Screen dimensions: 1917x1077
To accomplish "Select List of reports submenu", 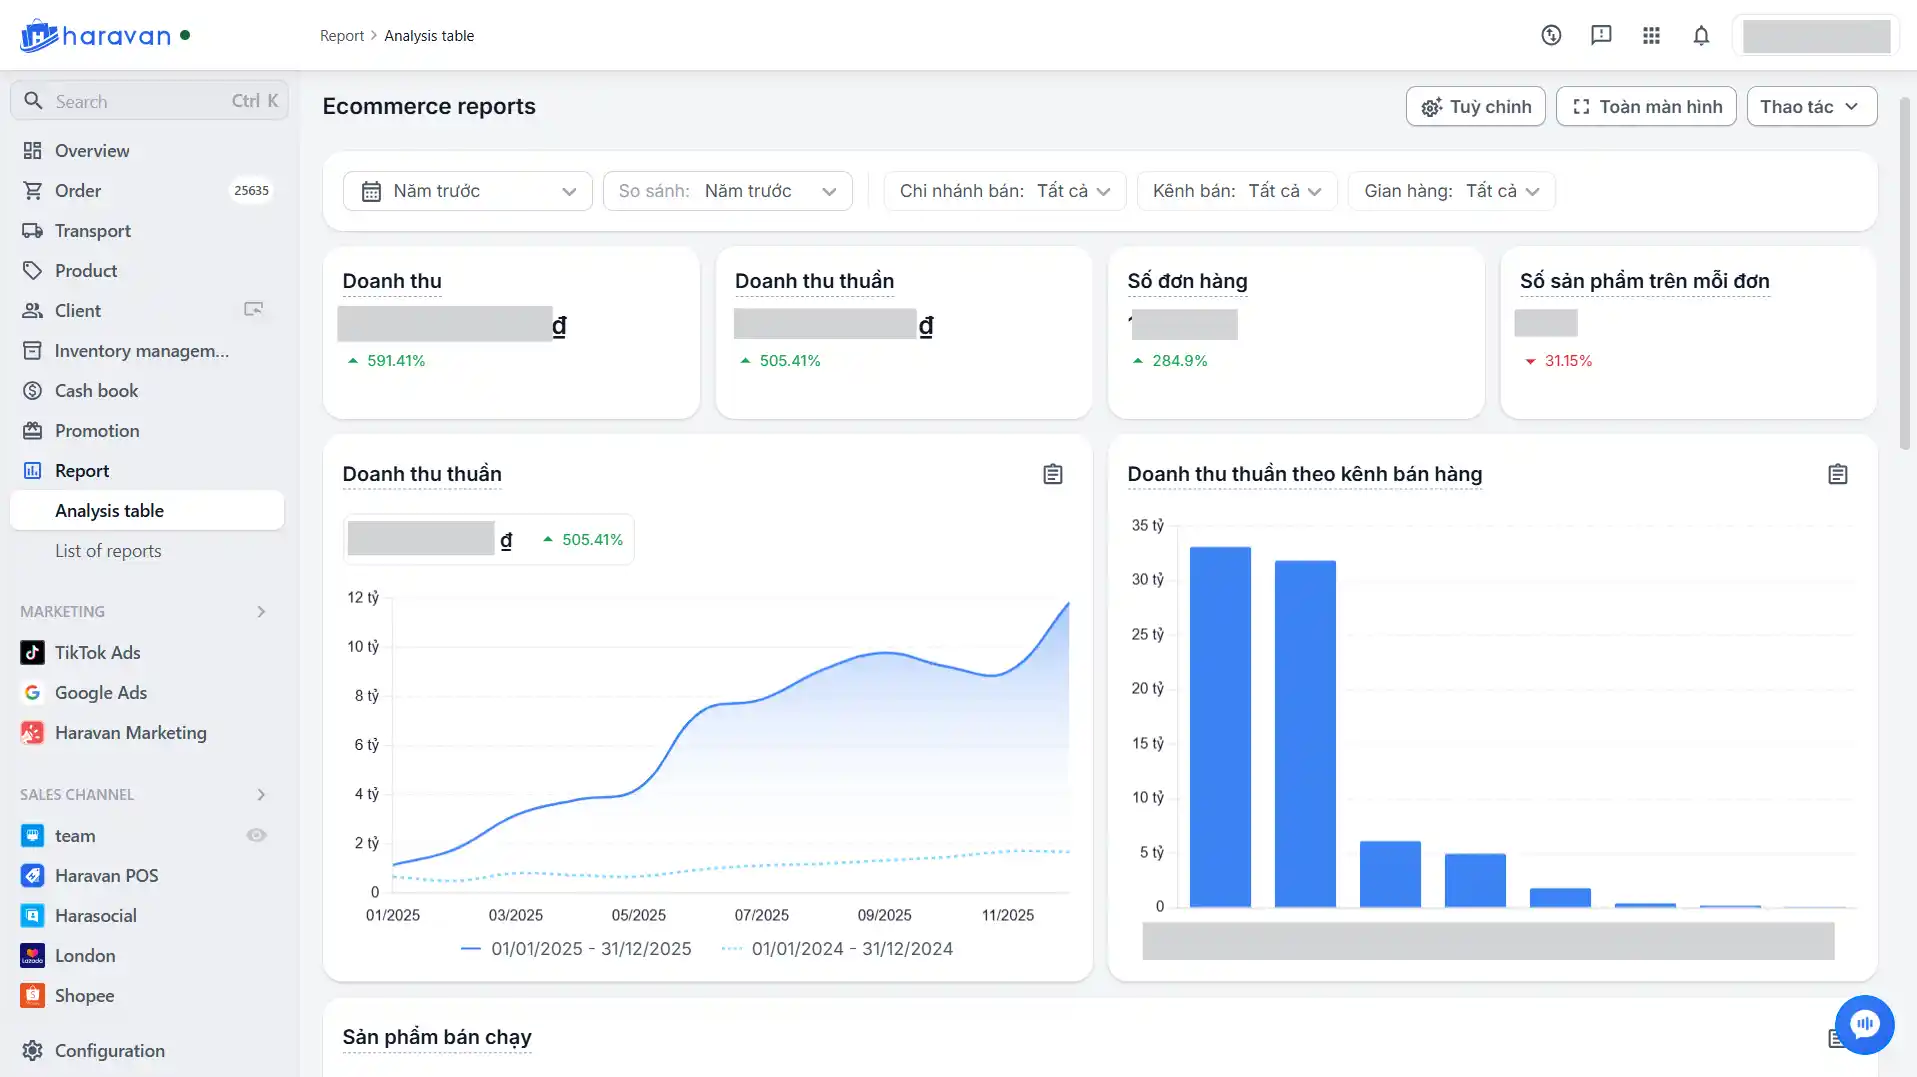I will [x=147, y=550].
